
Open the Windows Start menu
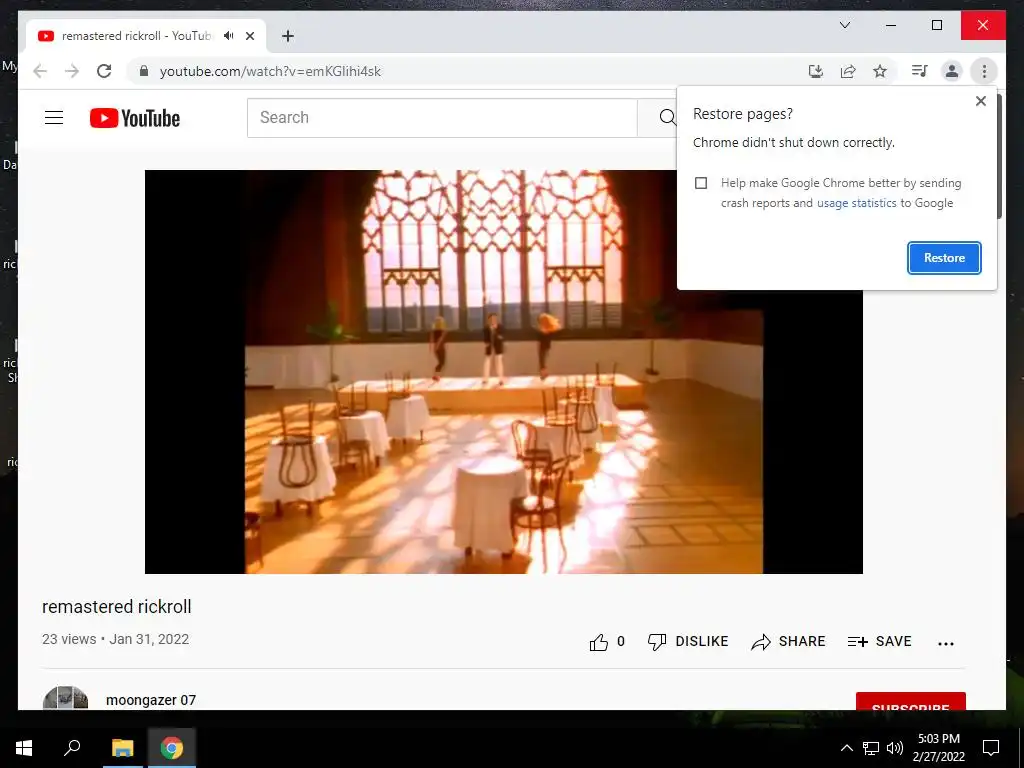coord(24,748)
